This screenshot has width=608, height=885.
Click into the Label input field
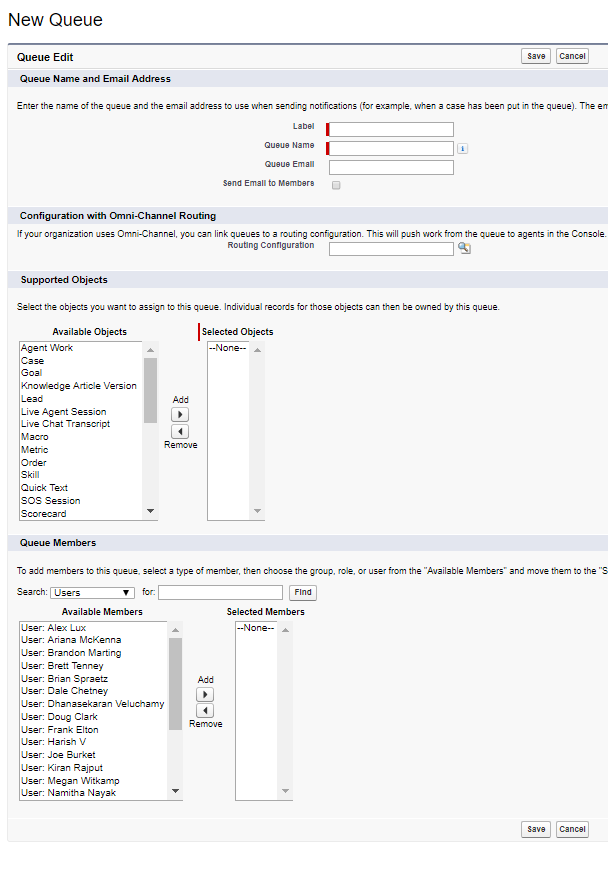pyautogui.click(x=391, y=129)
